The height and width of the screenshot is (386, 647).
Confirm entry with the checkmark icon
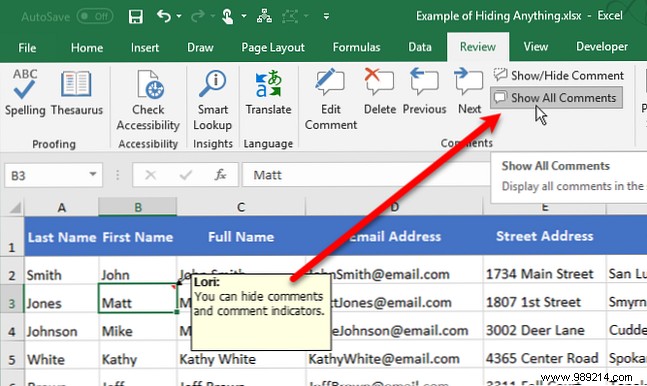[186, 175]
